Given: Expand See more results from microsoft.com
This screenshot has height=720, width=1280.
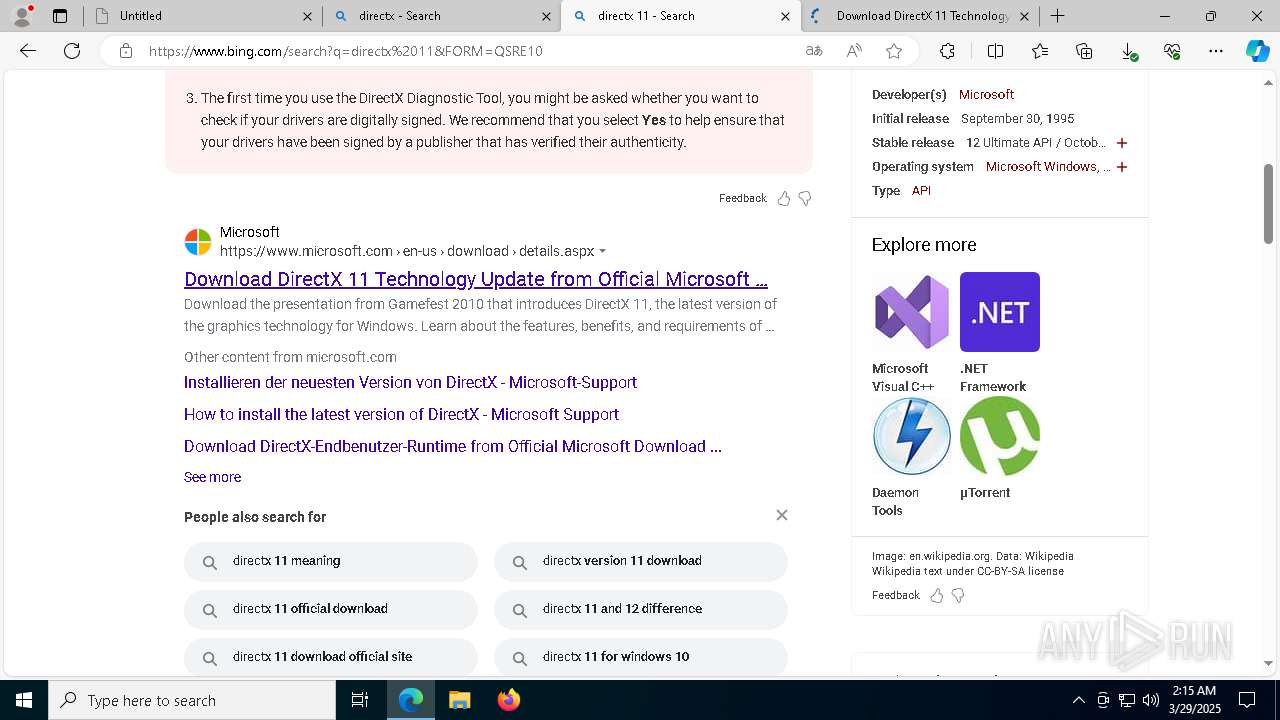Looking at the screenshot, I should tap(212, 477).
